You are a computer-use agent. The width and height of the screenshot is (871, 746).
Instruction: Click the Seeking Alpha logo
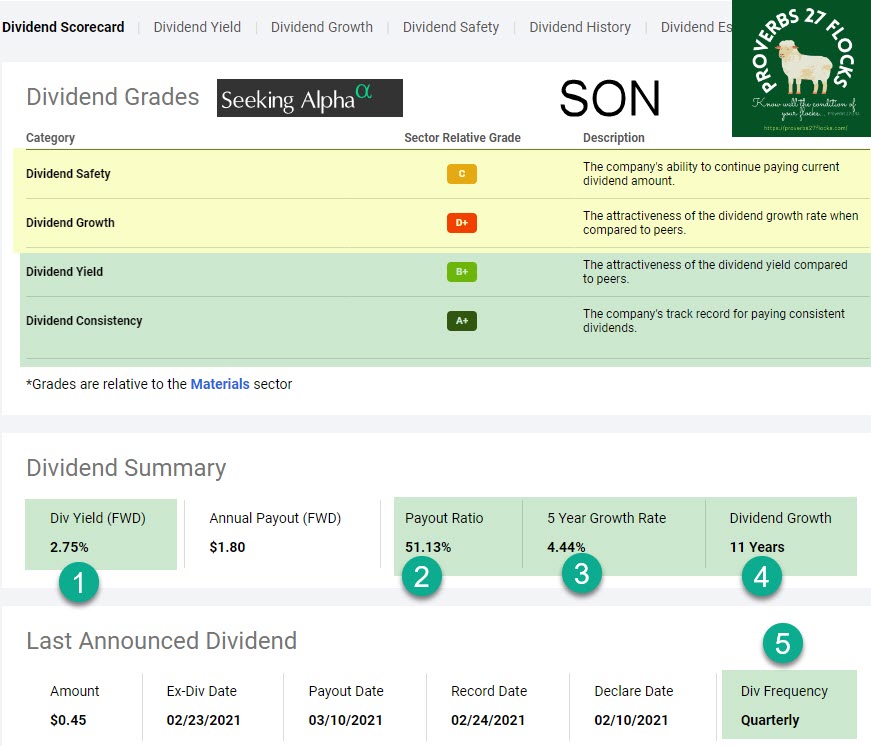pos(309,98)
